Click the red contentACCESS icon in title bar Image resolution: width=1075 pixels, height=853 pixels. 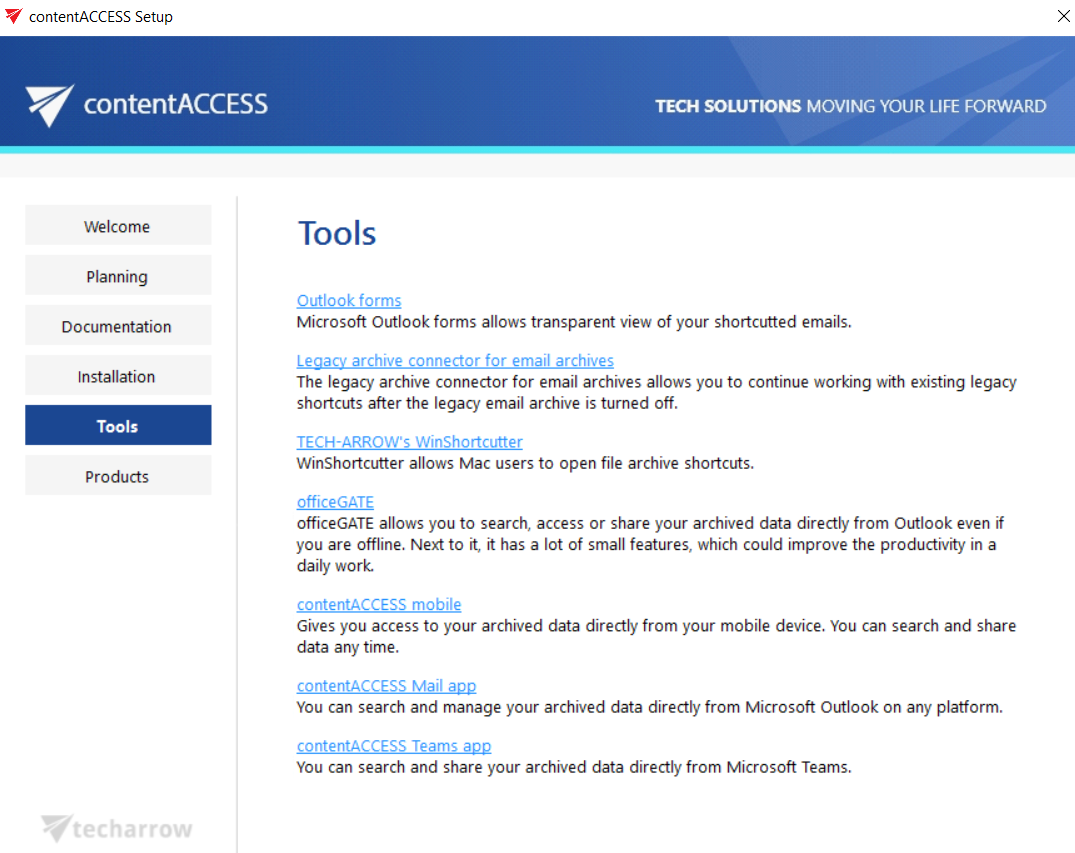click(x=12, y=16)
